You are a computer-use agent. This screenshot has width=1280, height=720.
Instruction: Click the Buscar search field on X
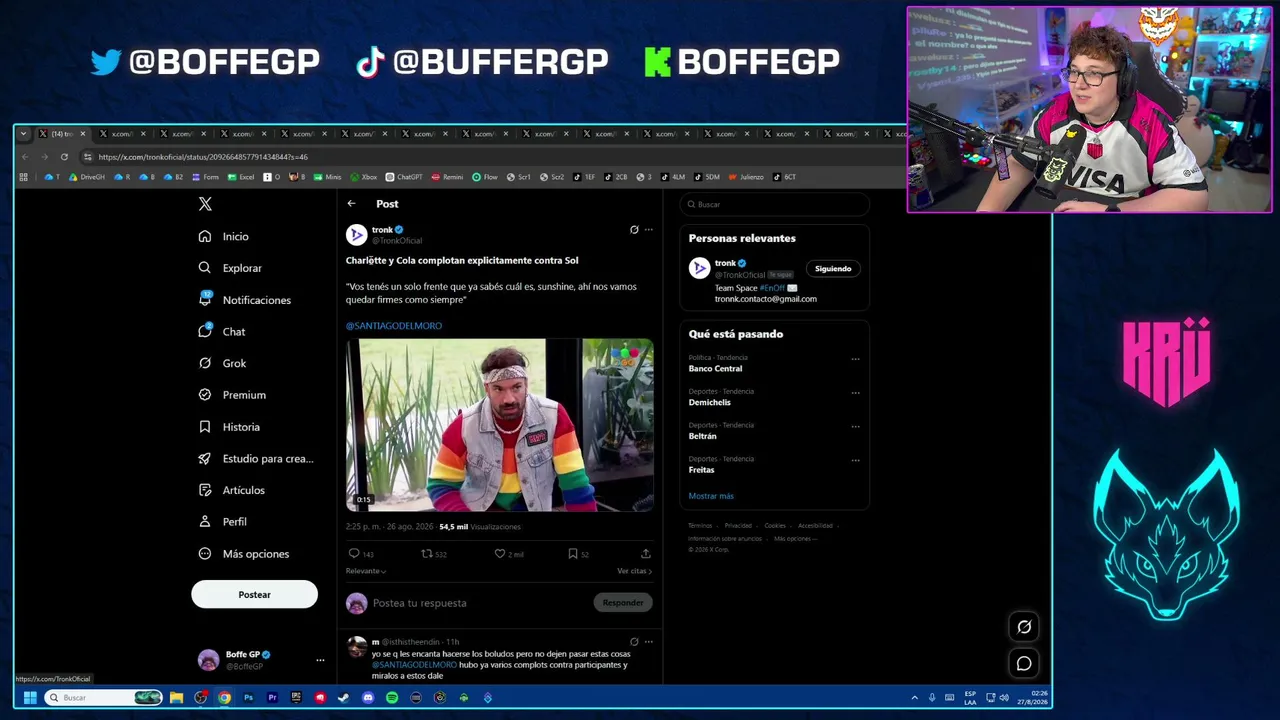(x=775, y=204)
